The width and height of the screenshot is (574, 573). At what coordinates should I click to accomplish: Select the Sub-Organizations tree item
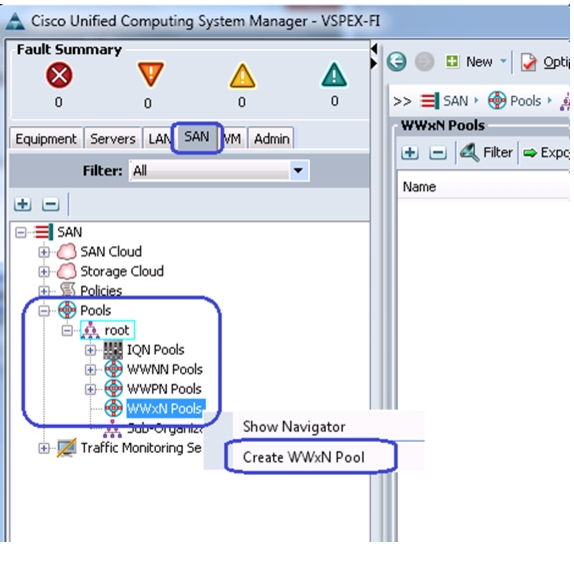164,428
